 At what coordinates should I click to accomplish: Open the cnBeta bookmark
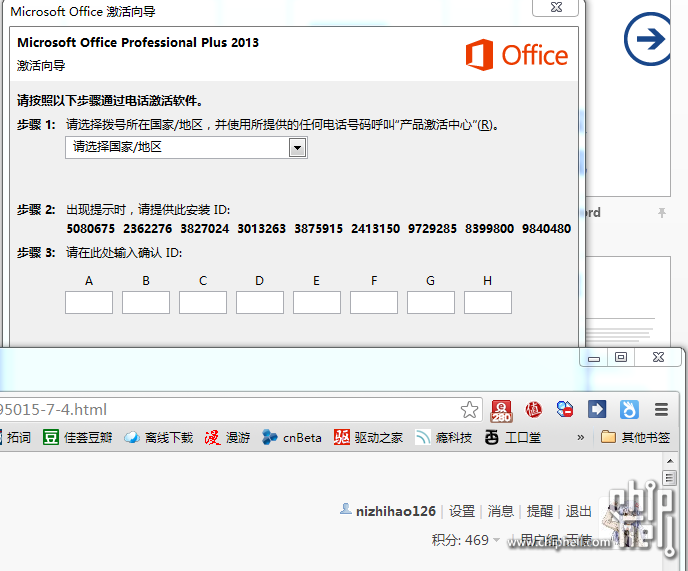coord(292,437)
